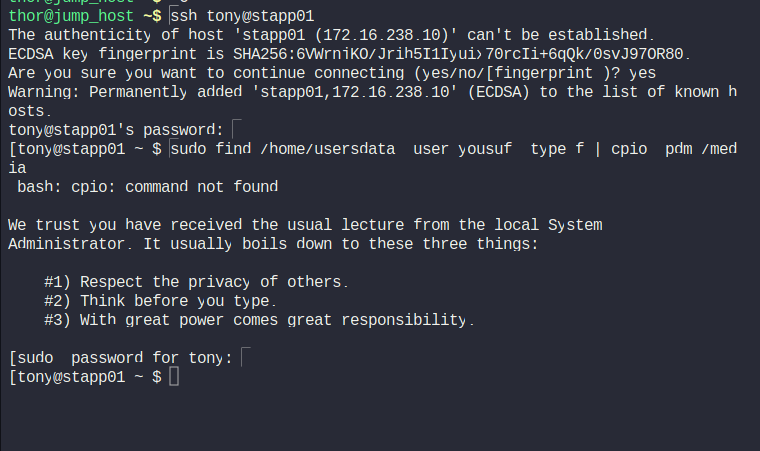This screenshot has height=451, width=760.
Task: Click the cursor box after tony@stapp01's password
Action: [x=236, y=129]
